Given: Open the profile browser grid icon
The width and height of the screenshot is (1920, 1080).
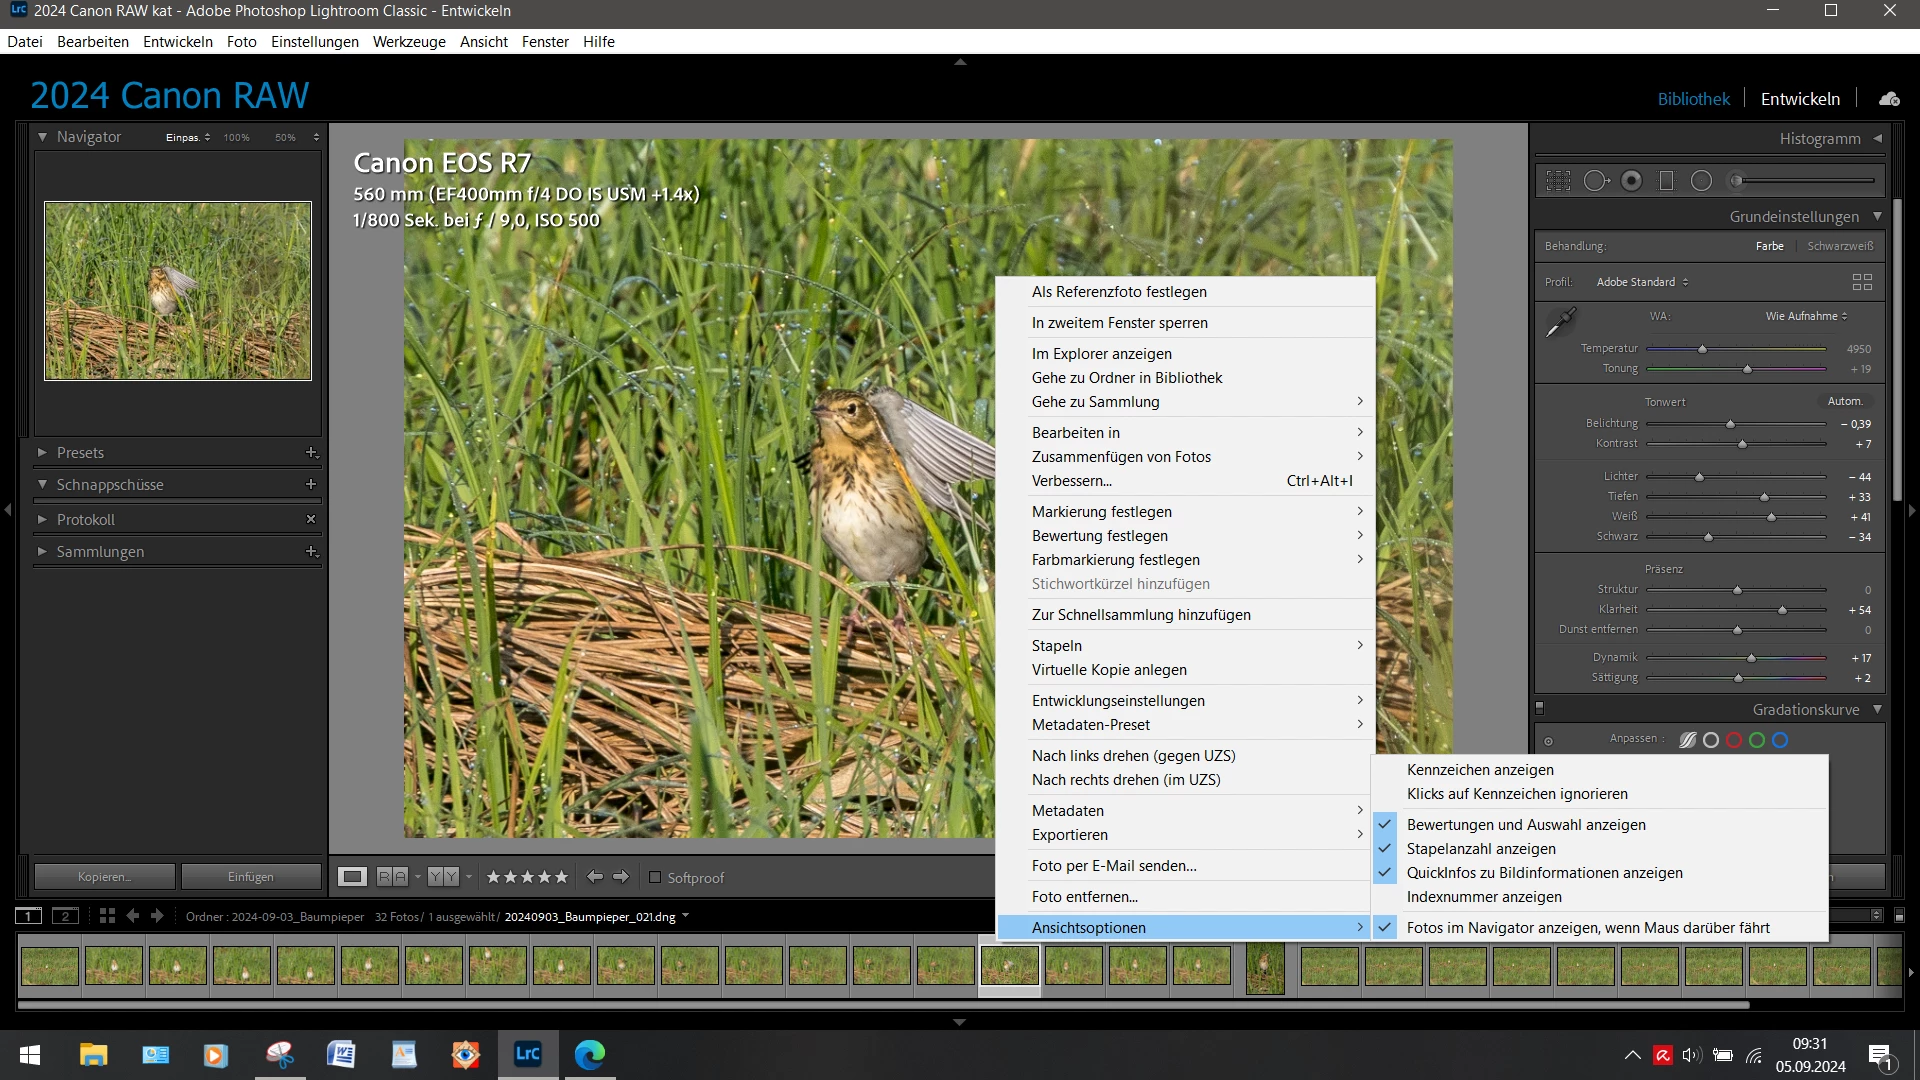Looking at the screenshot, I should (1862, 282).
